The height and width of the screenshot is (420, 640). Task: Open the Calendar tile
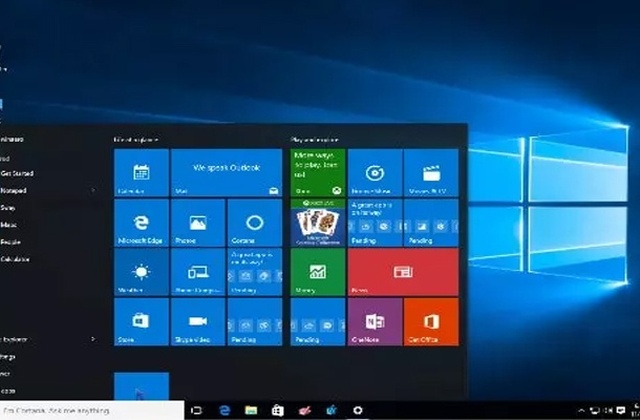pyautogui.click(x=141, y=173)
